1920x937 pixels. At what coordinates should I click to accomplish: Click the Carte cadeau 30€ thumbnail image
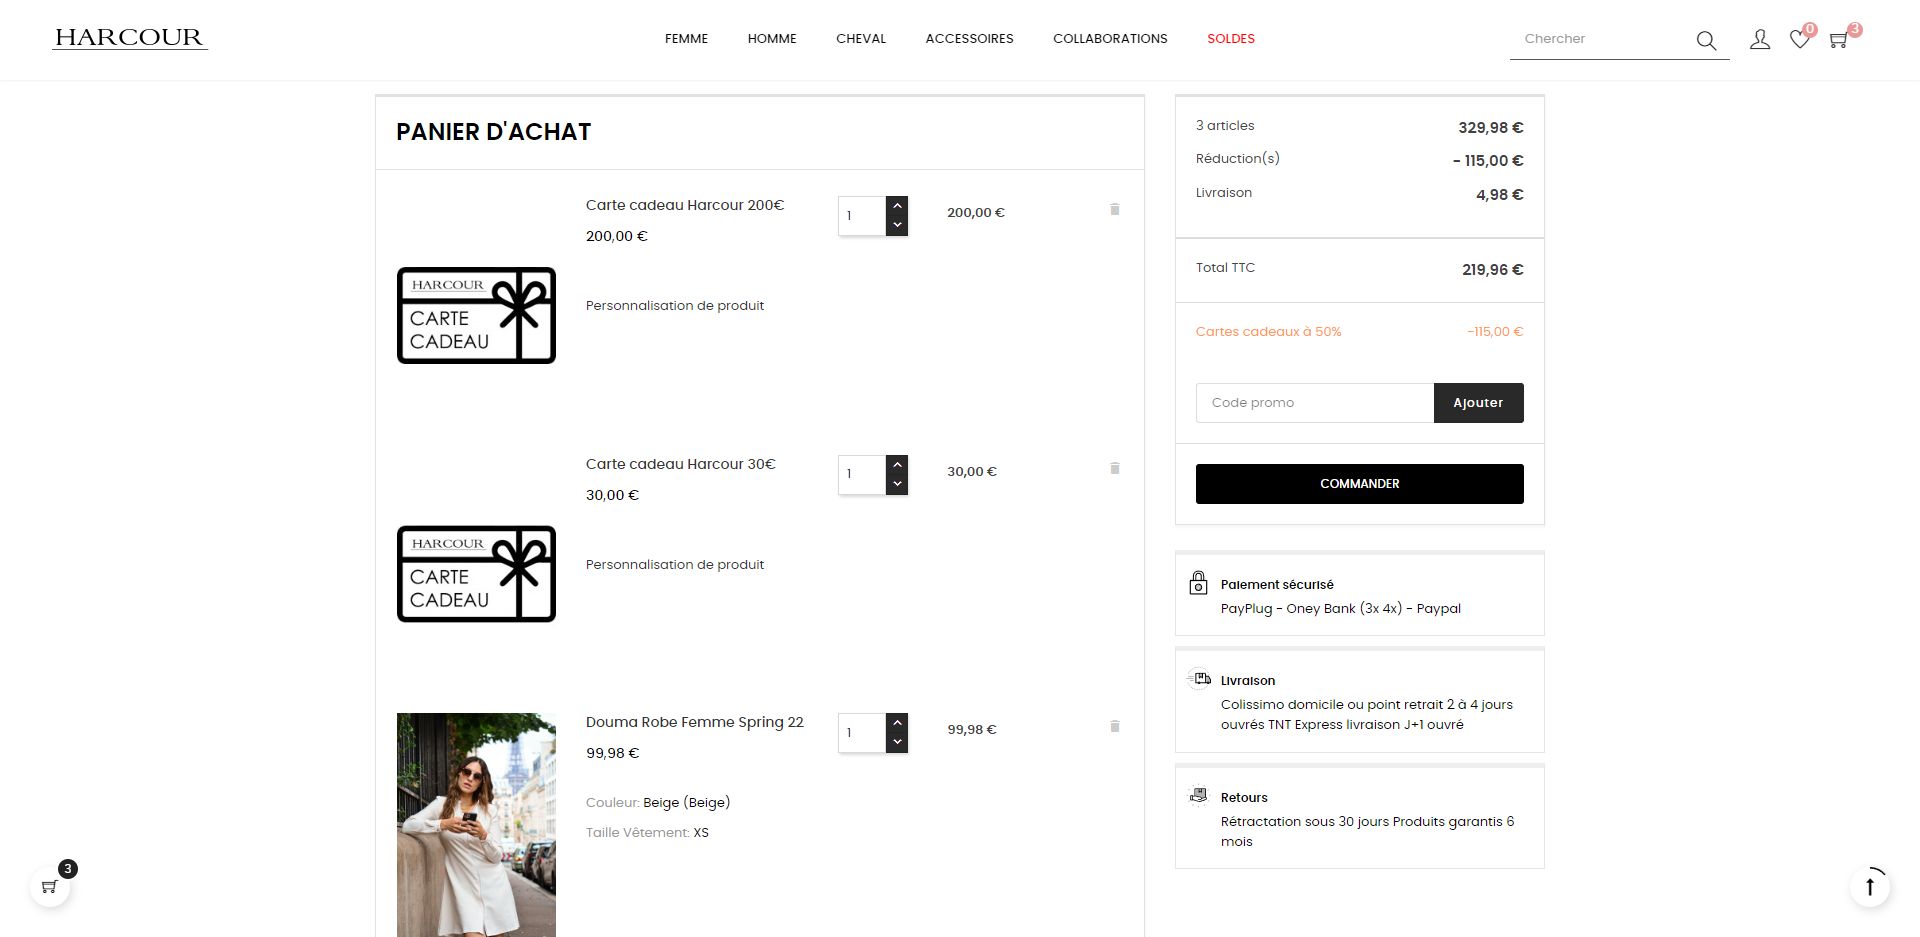(x=476, y=574)
